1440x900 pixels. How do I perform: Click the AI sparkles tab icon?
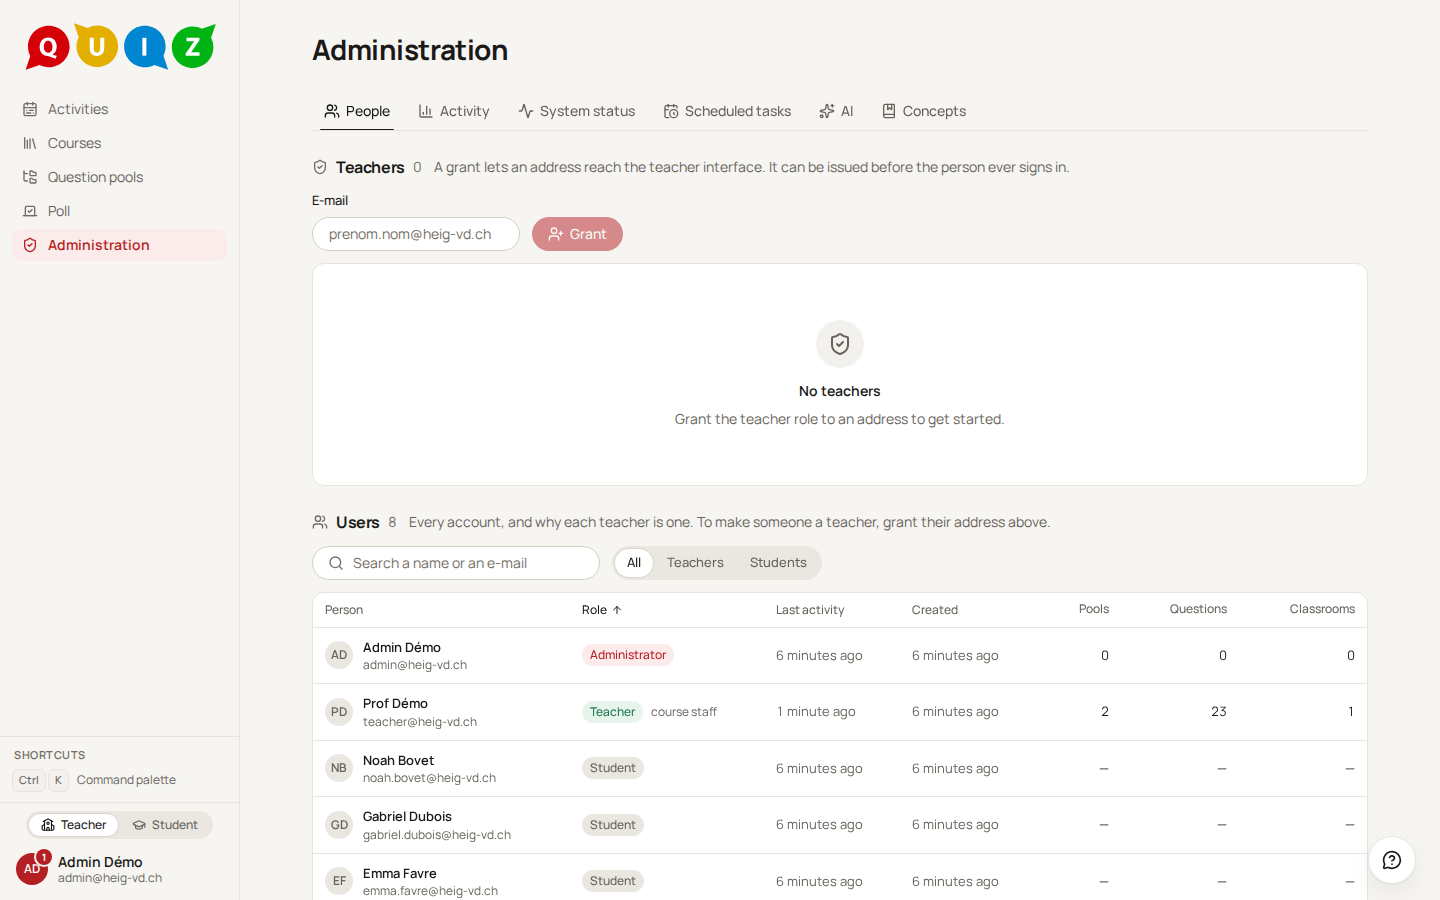827,111
